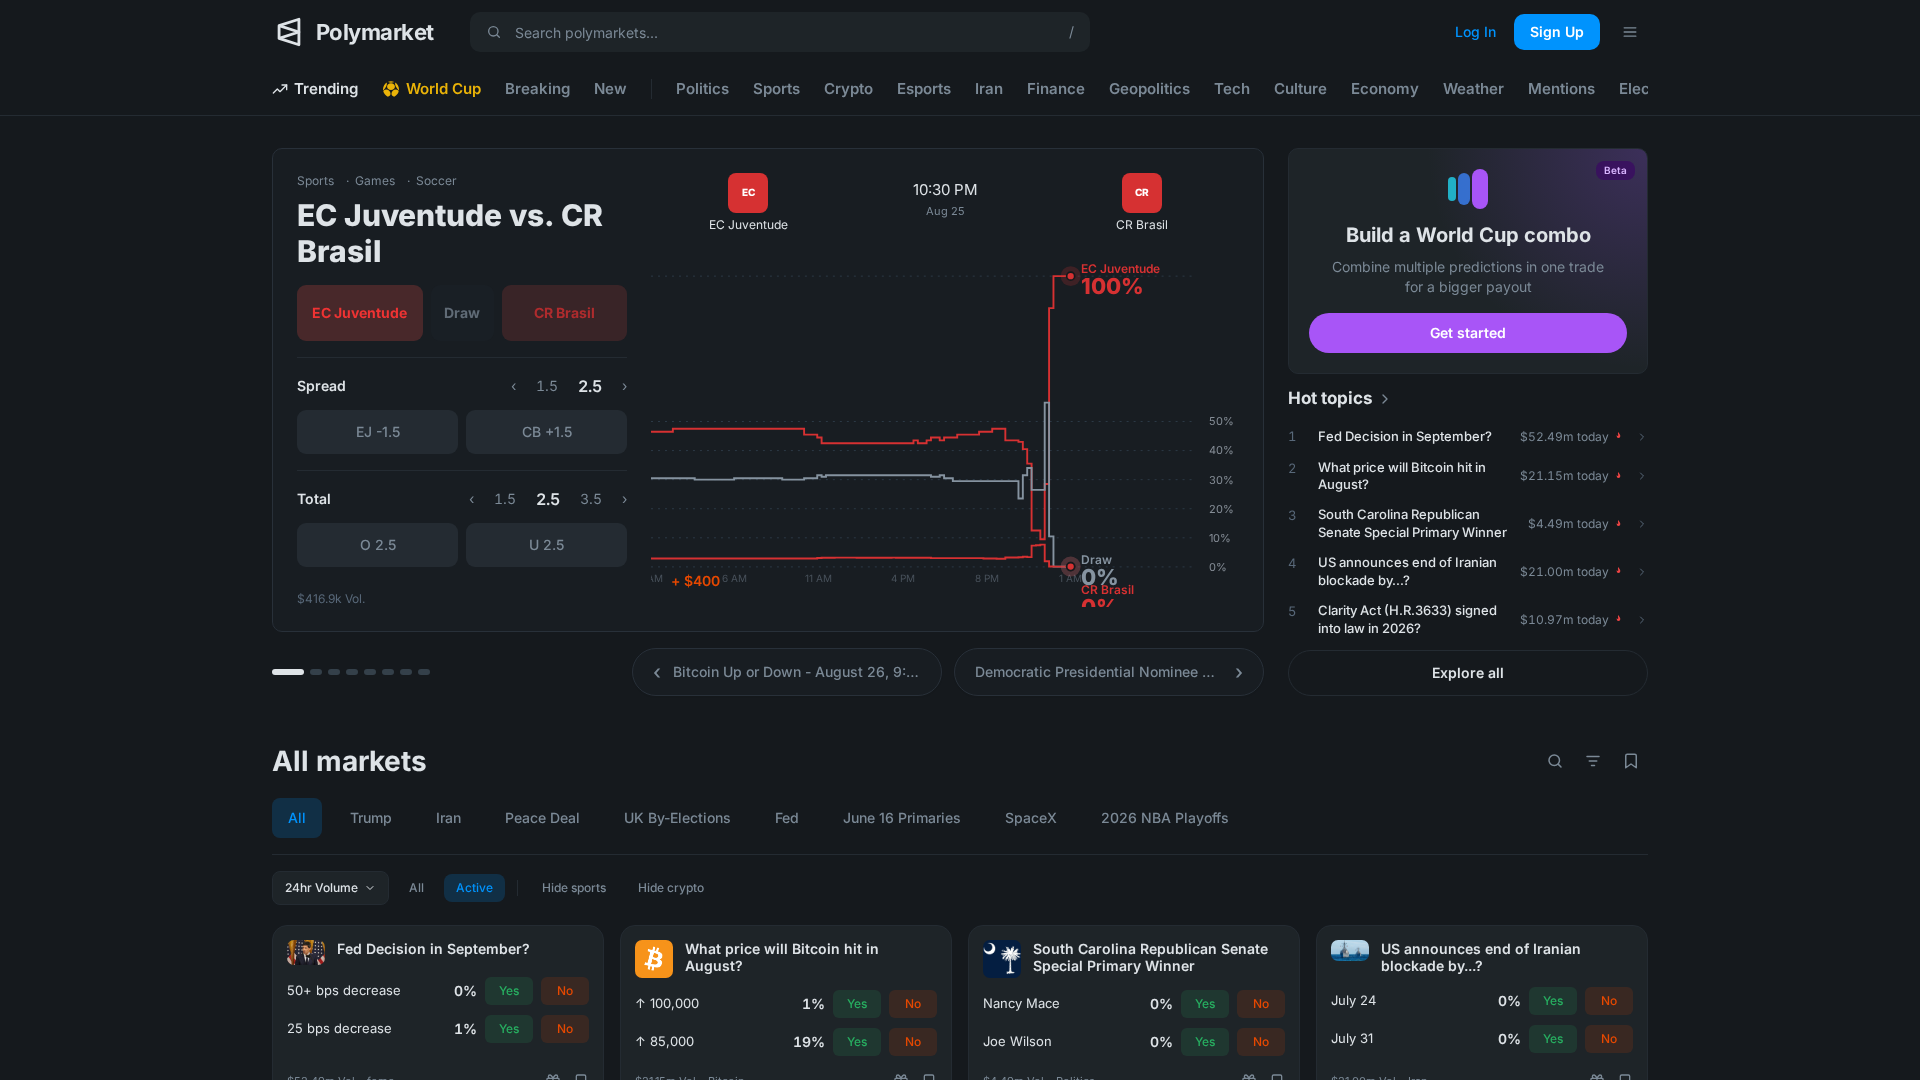Toggle Hide crypto filter
Screen dimensions: 1920x1080
671,888
